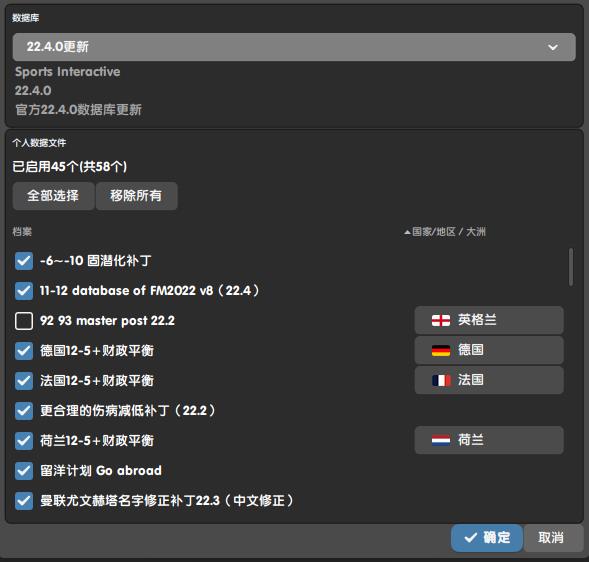The image size is (589, 562).
Task: Click the 11-12 database of FM2022 v8 file name
Action: (x=150, y=291)
